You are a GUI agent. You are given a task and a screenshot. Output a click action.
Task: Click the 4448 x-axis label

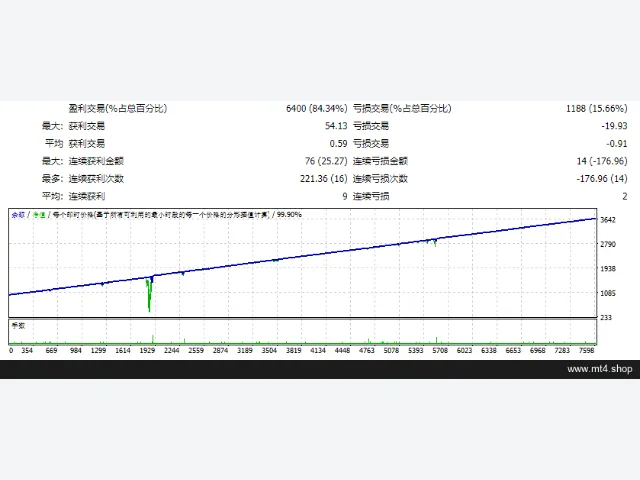pyautogui.click(x=342, y=350)
